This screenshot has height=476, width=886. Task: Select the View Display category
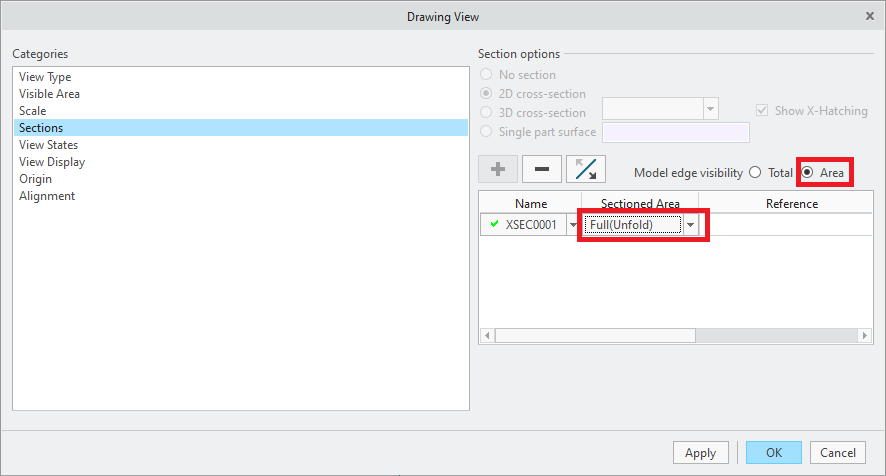tap(52, 162)
